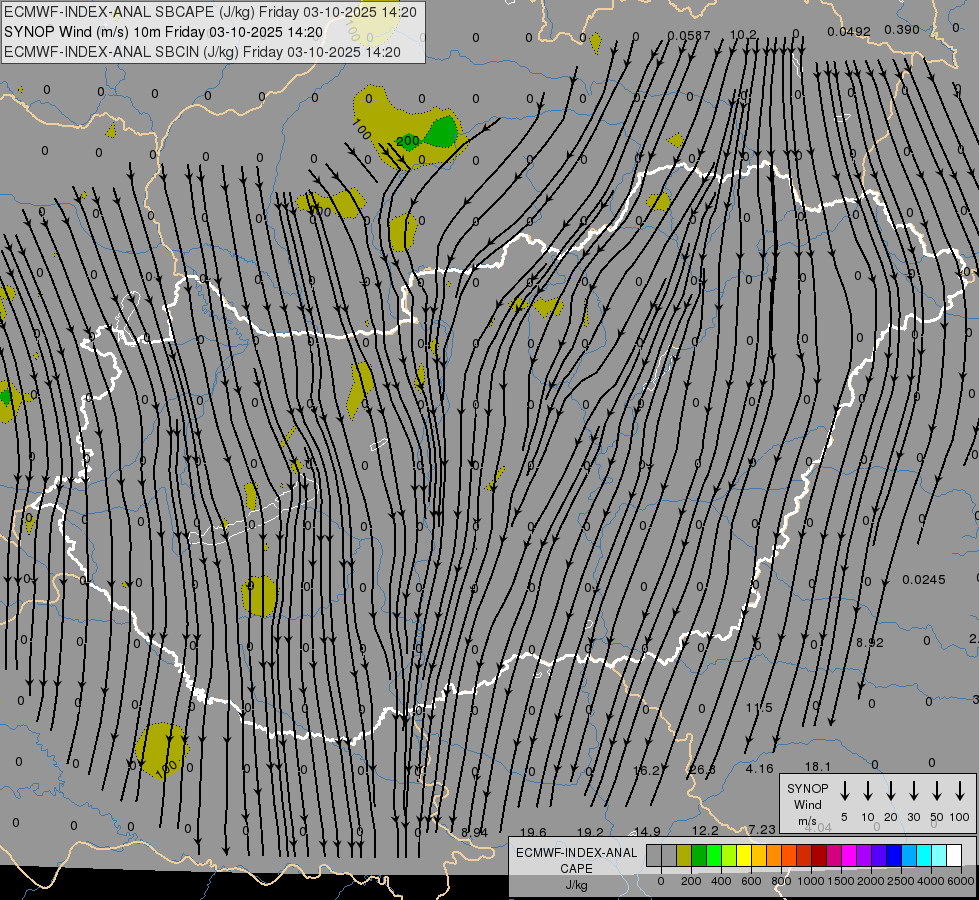Pick the yellow 600 J/kg legend swatch
This screenshot has width=979, height=900.
744,856
